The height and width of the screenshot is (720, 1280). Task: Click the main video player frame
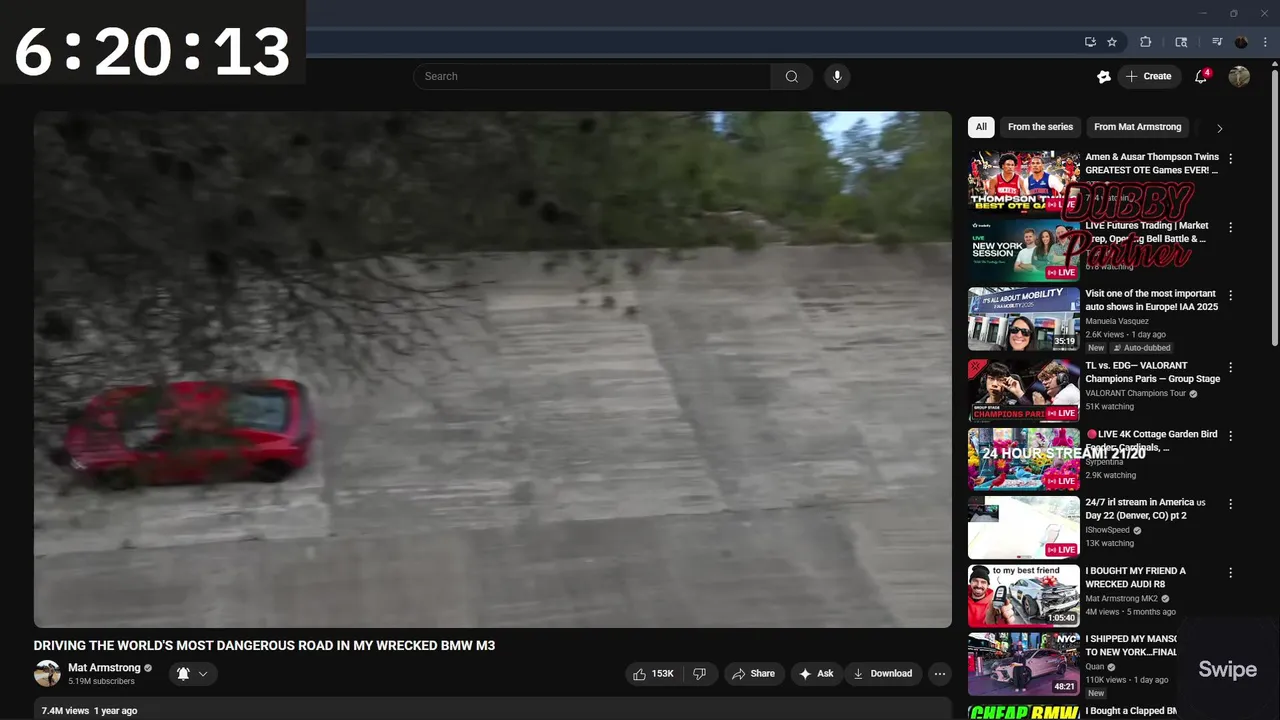(x=493, y=369)
